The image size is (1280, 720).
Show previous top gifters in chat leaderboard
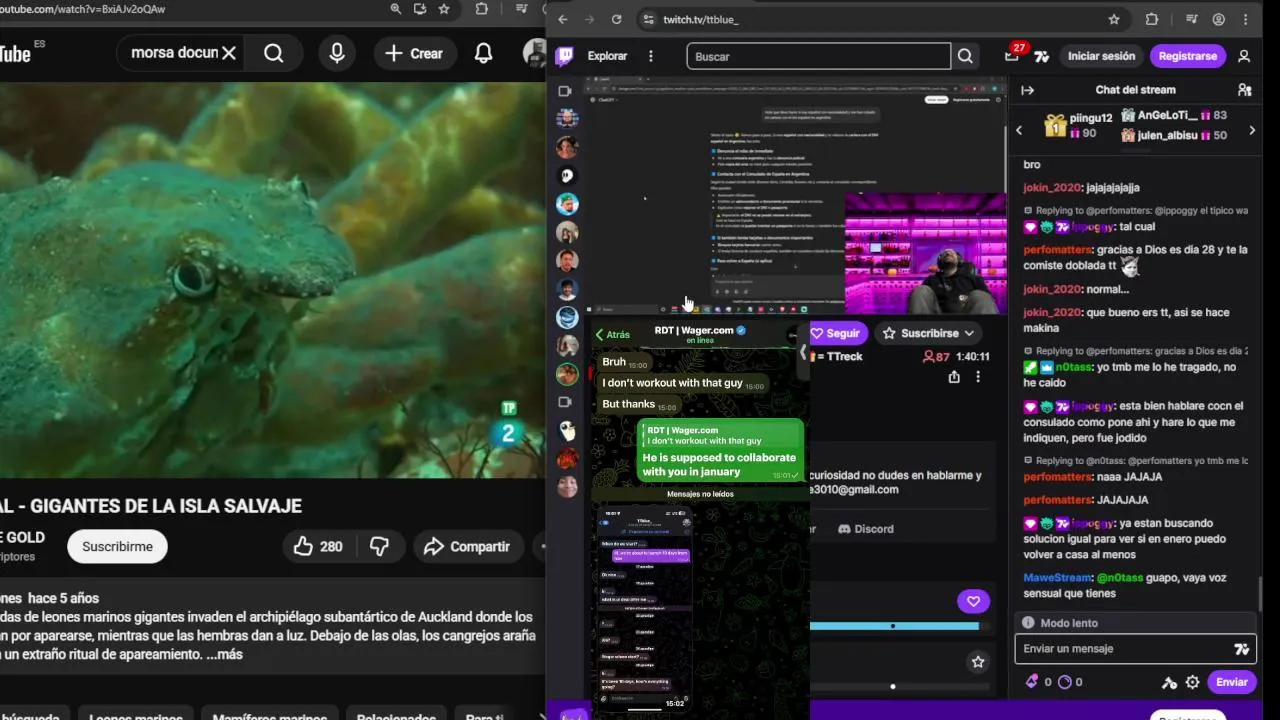[1019, 130]
